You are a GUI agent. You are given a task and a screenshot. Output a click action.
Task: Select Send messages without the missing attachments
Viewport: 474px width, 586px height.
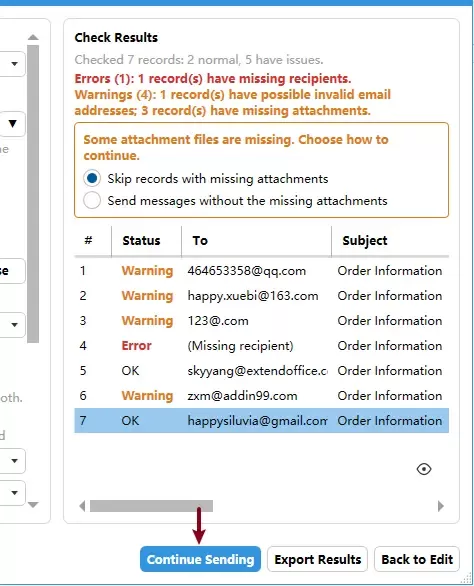click(x=92, y=200)
